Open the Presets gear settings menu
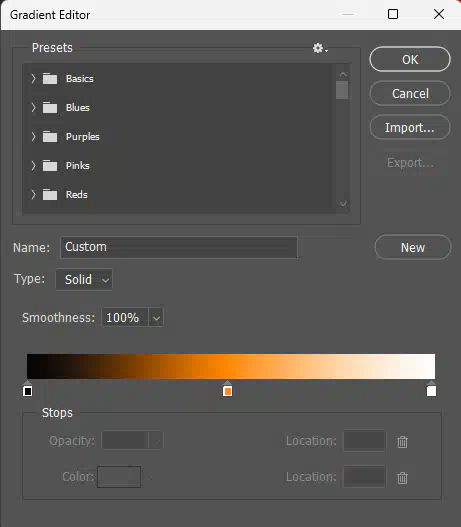 tap(320, 48)
